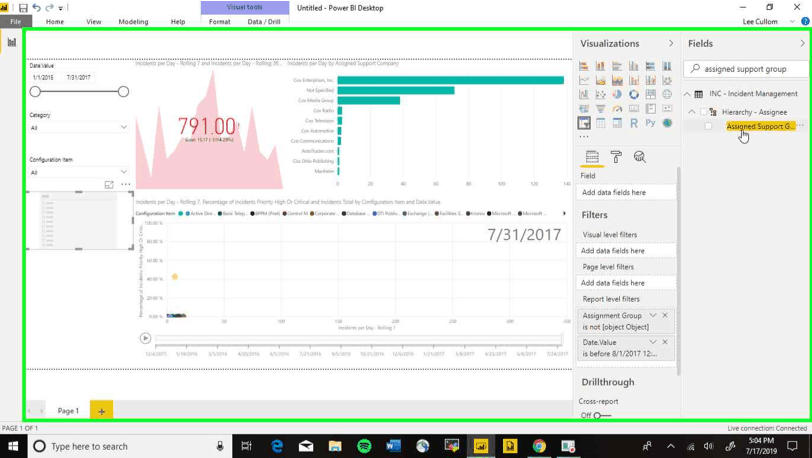Select the Table visualization
The width and height of the screenshot is (812, 458).
point(600,123)
